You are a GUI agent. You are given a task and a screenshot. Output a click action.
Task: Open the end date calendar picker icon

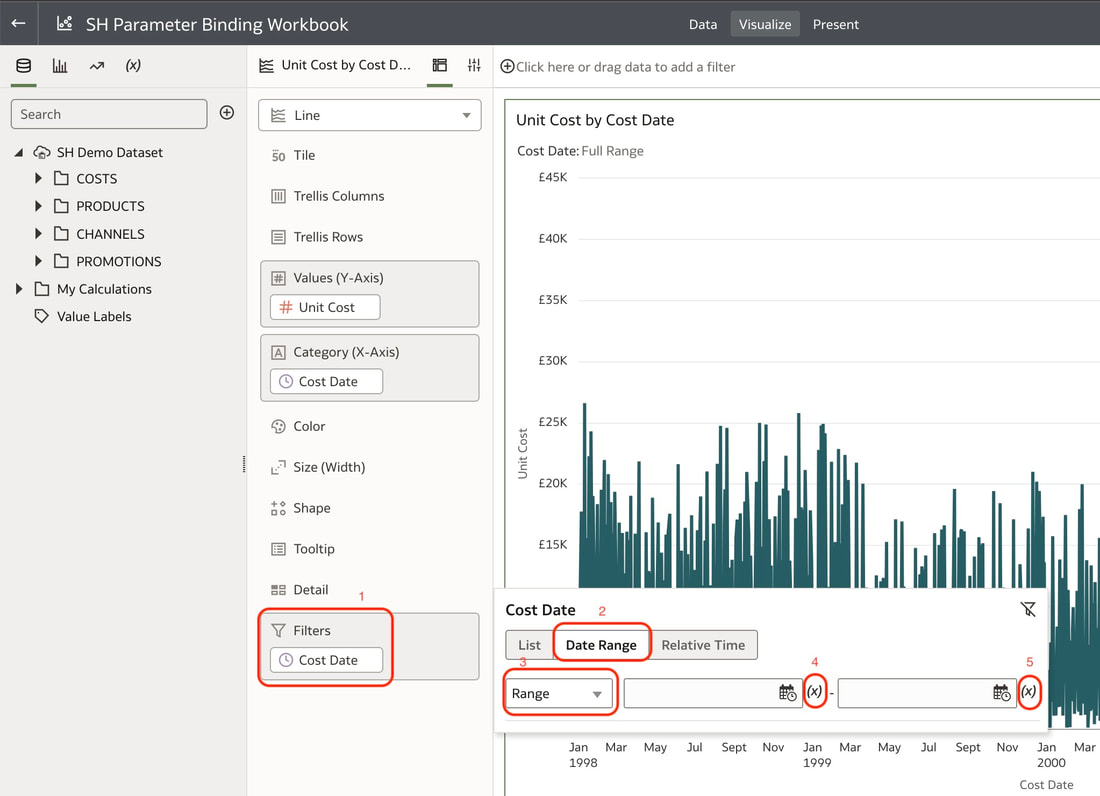click(1002, 693)
